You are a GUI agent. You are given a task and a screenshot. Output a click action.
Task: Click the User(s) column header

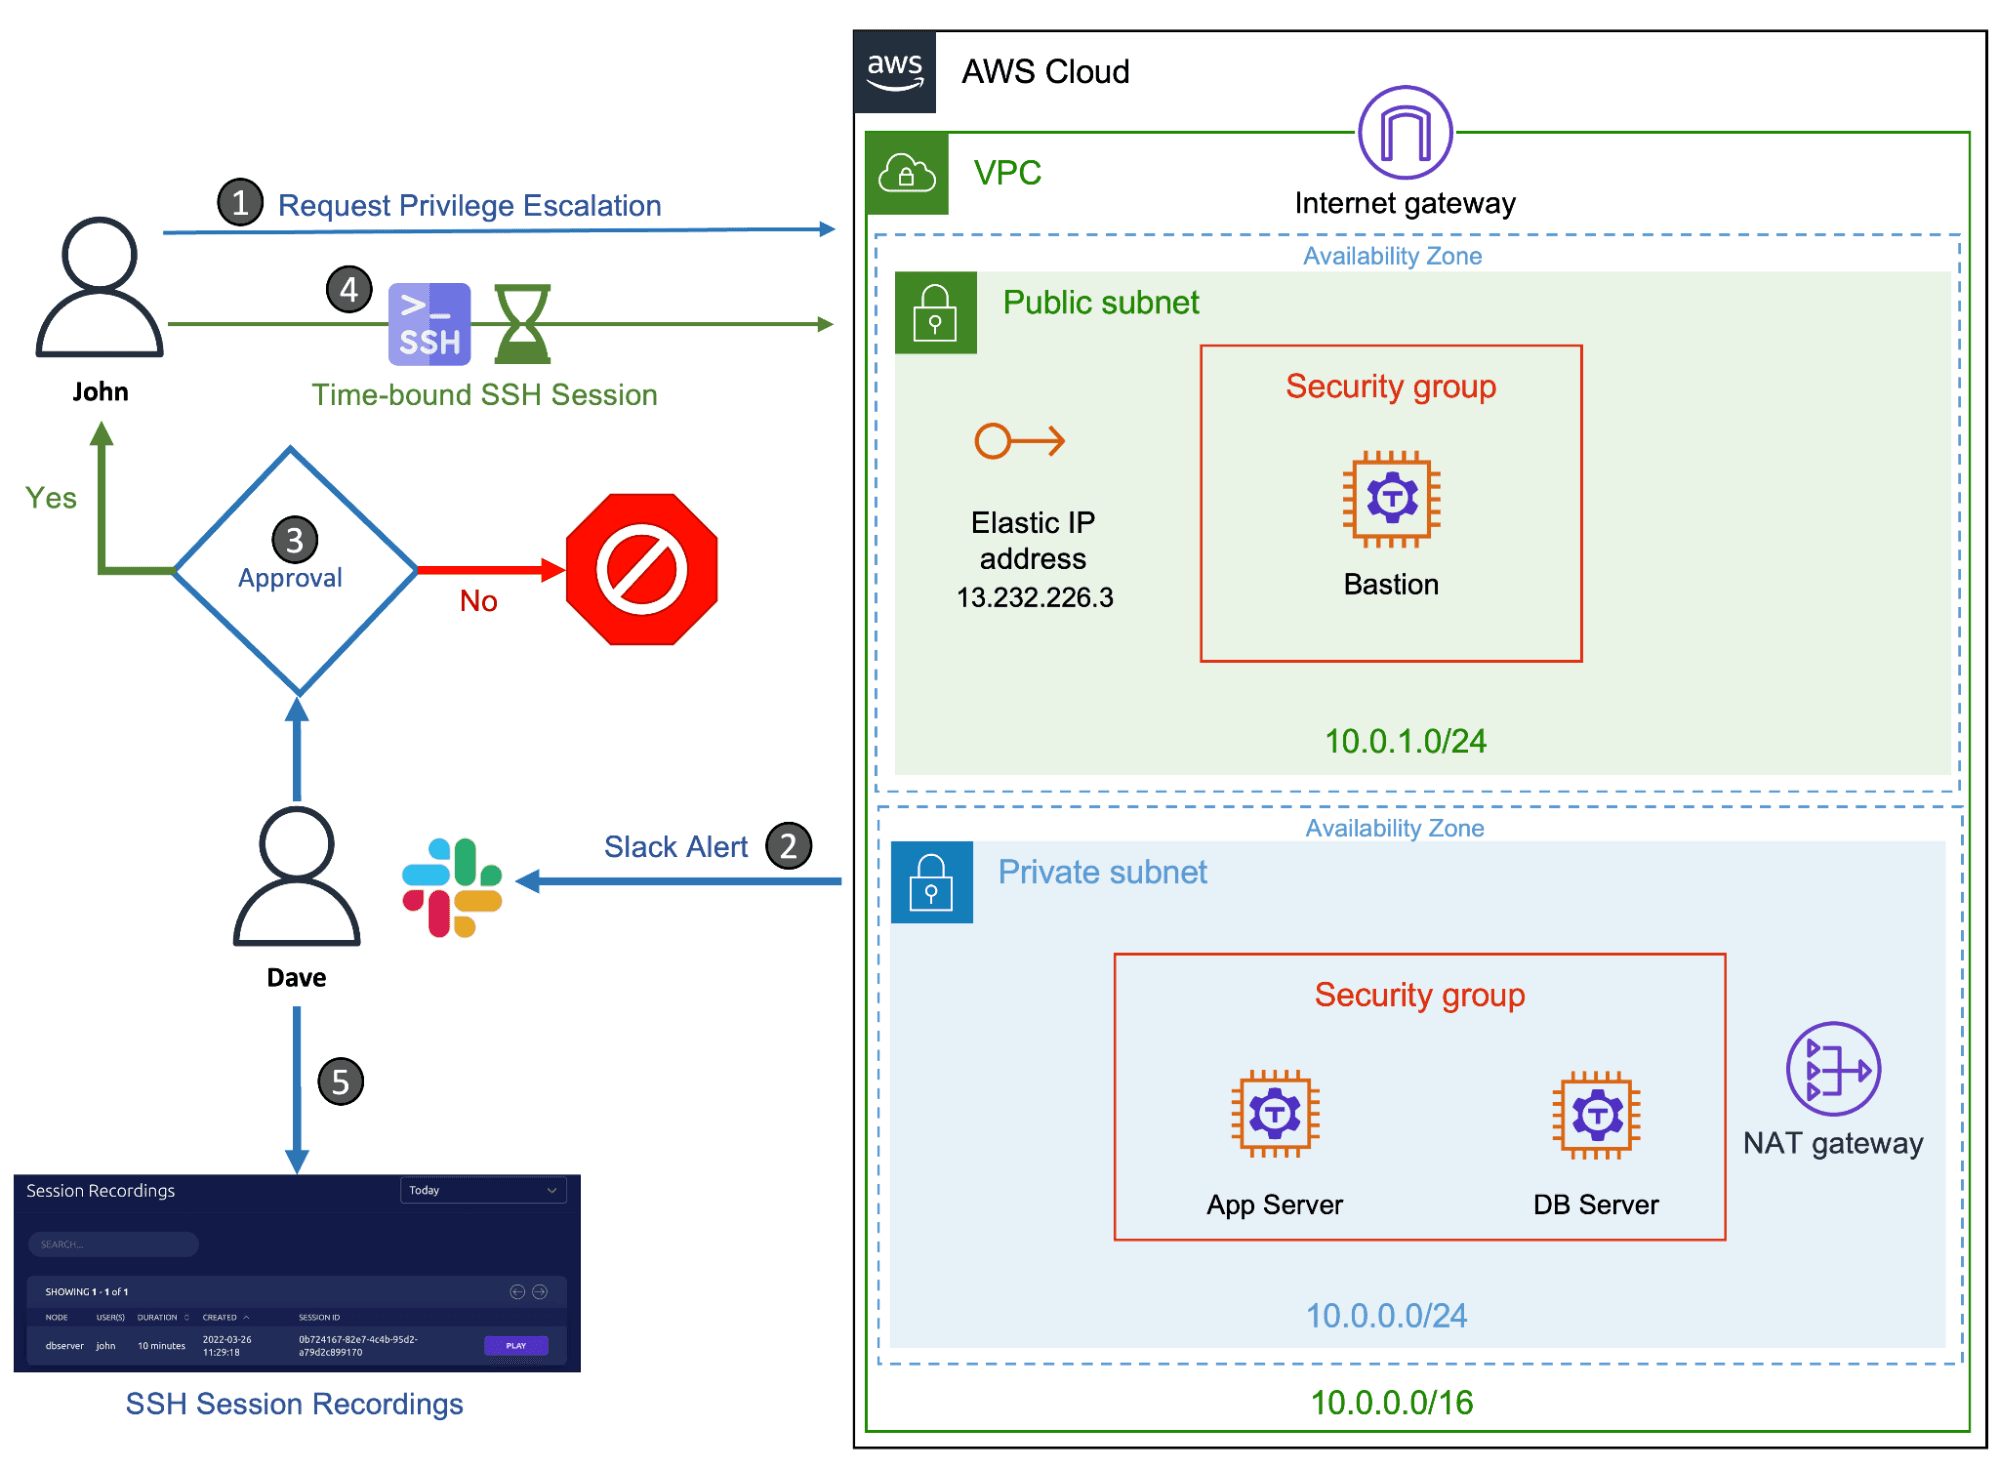tap(110, 1317)
